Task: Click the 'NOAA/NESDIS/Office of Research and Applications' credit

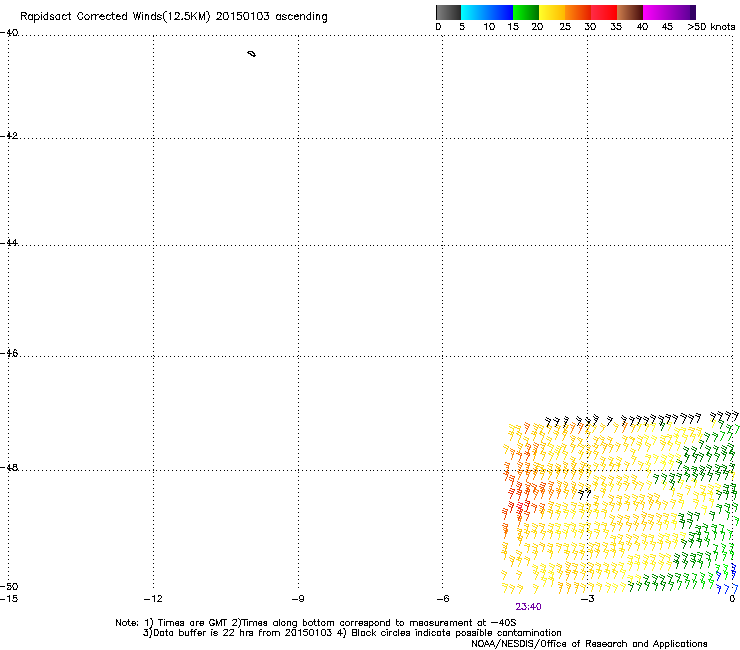Action: click(x=589, y=643)
